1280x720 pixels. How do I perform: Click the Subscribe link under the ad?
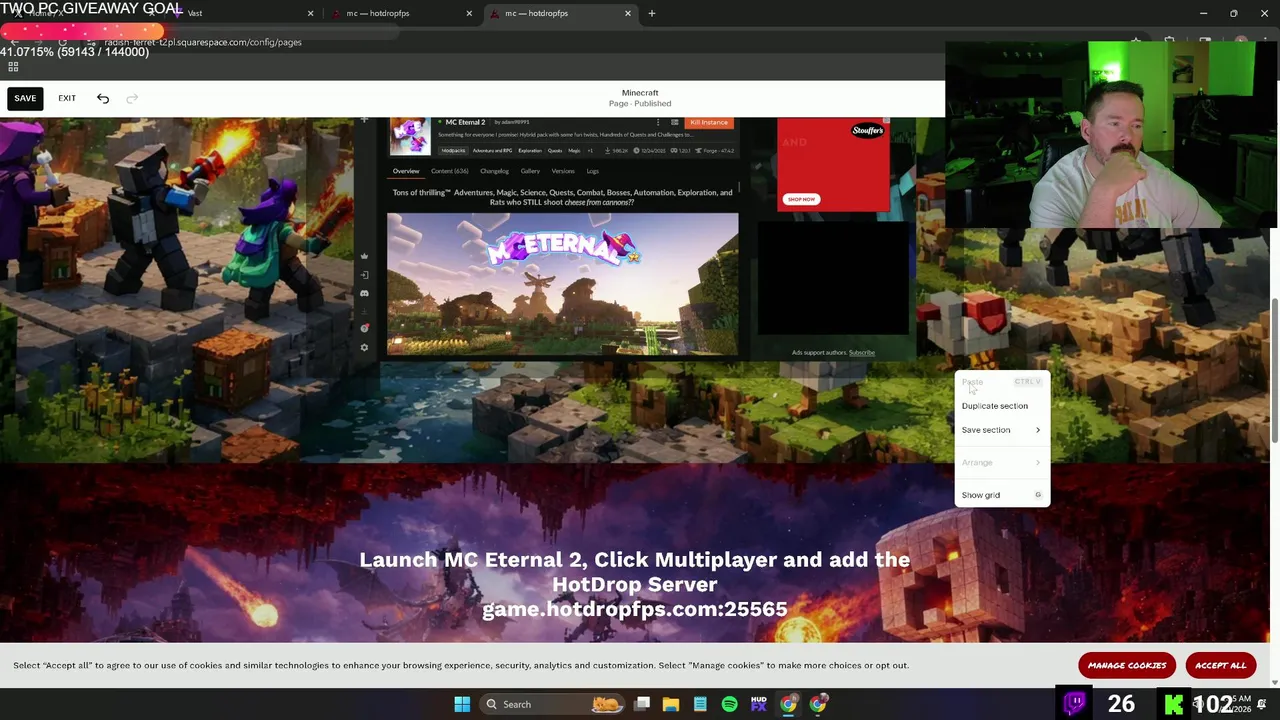(x=862, y=352)
